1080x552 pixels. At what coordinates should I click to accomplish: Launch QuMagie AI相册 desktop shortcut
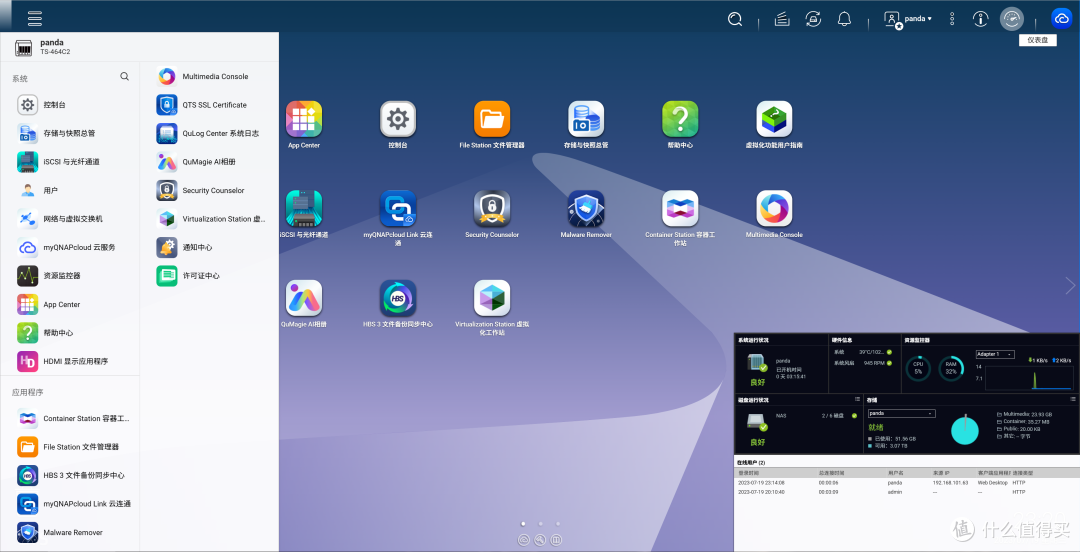[304, 298]
